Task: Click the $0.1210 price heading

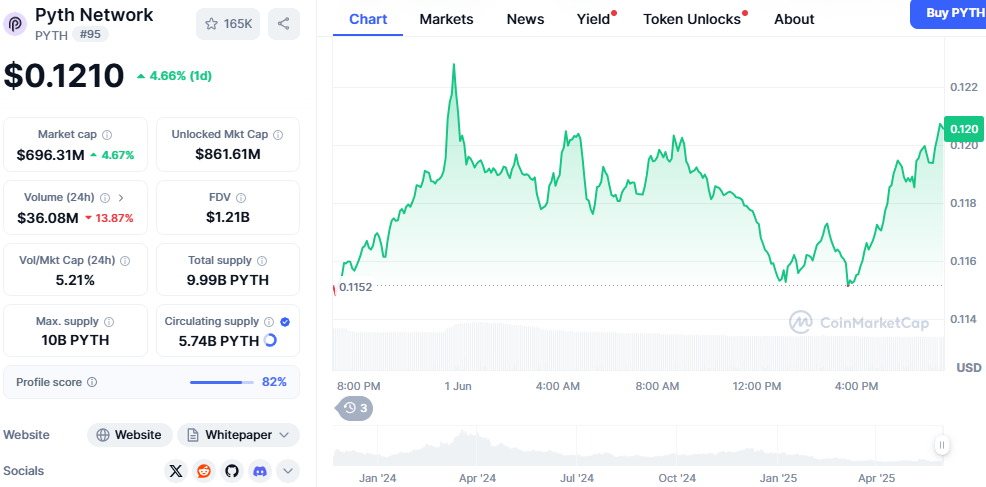Action: point(64,76)
